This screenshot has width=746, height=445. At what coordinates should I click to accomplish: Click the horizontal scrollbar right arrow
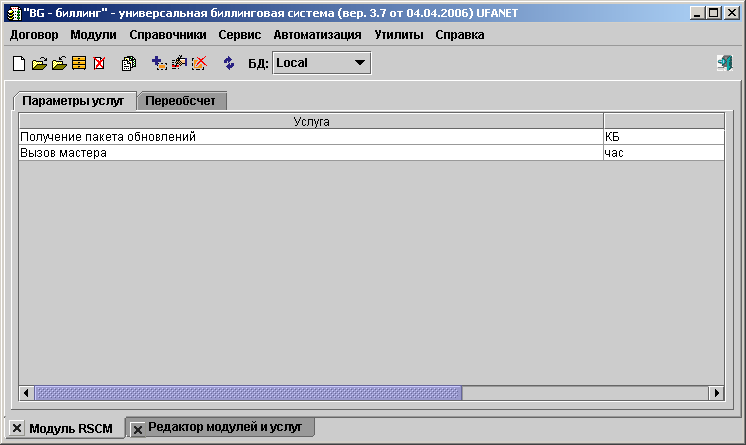pos(716,393)
